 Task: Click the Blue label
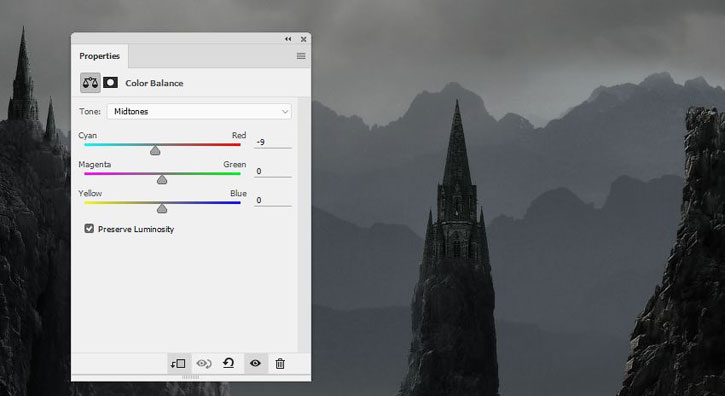click(239, 193)
